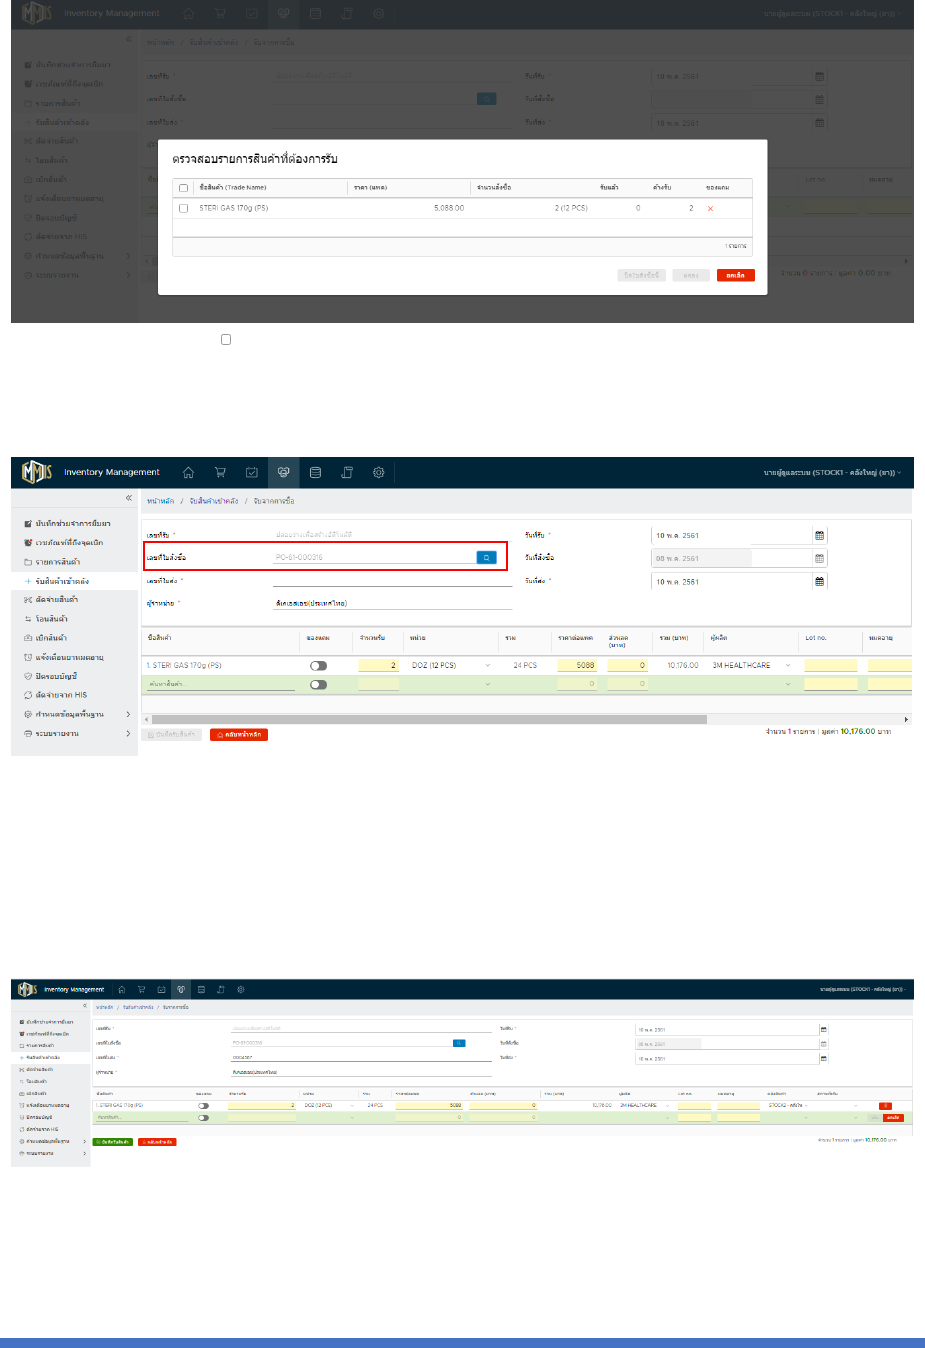925x1348 pixels.
Task: Toggle switch on STERI GAS row, middle screenshot
Action: tap(319, 665)
